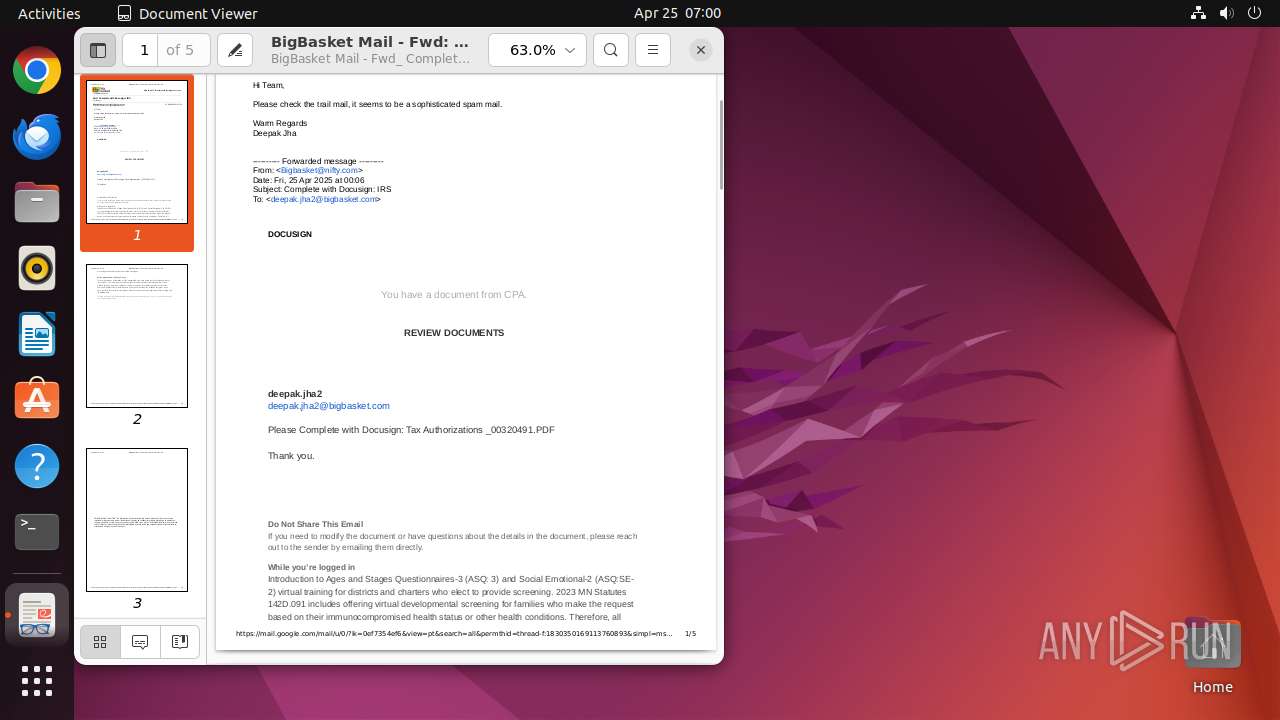Image resolution: width=1280 pixels, height=720 pixels.
Task: Click the mail.google.com footer URL text
Action: [x=454, y=634]
